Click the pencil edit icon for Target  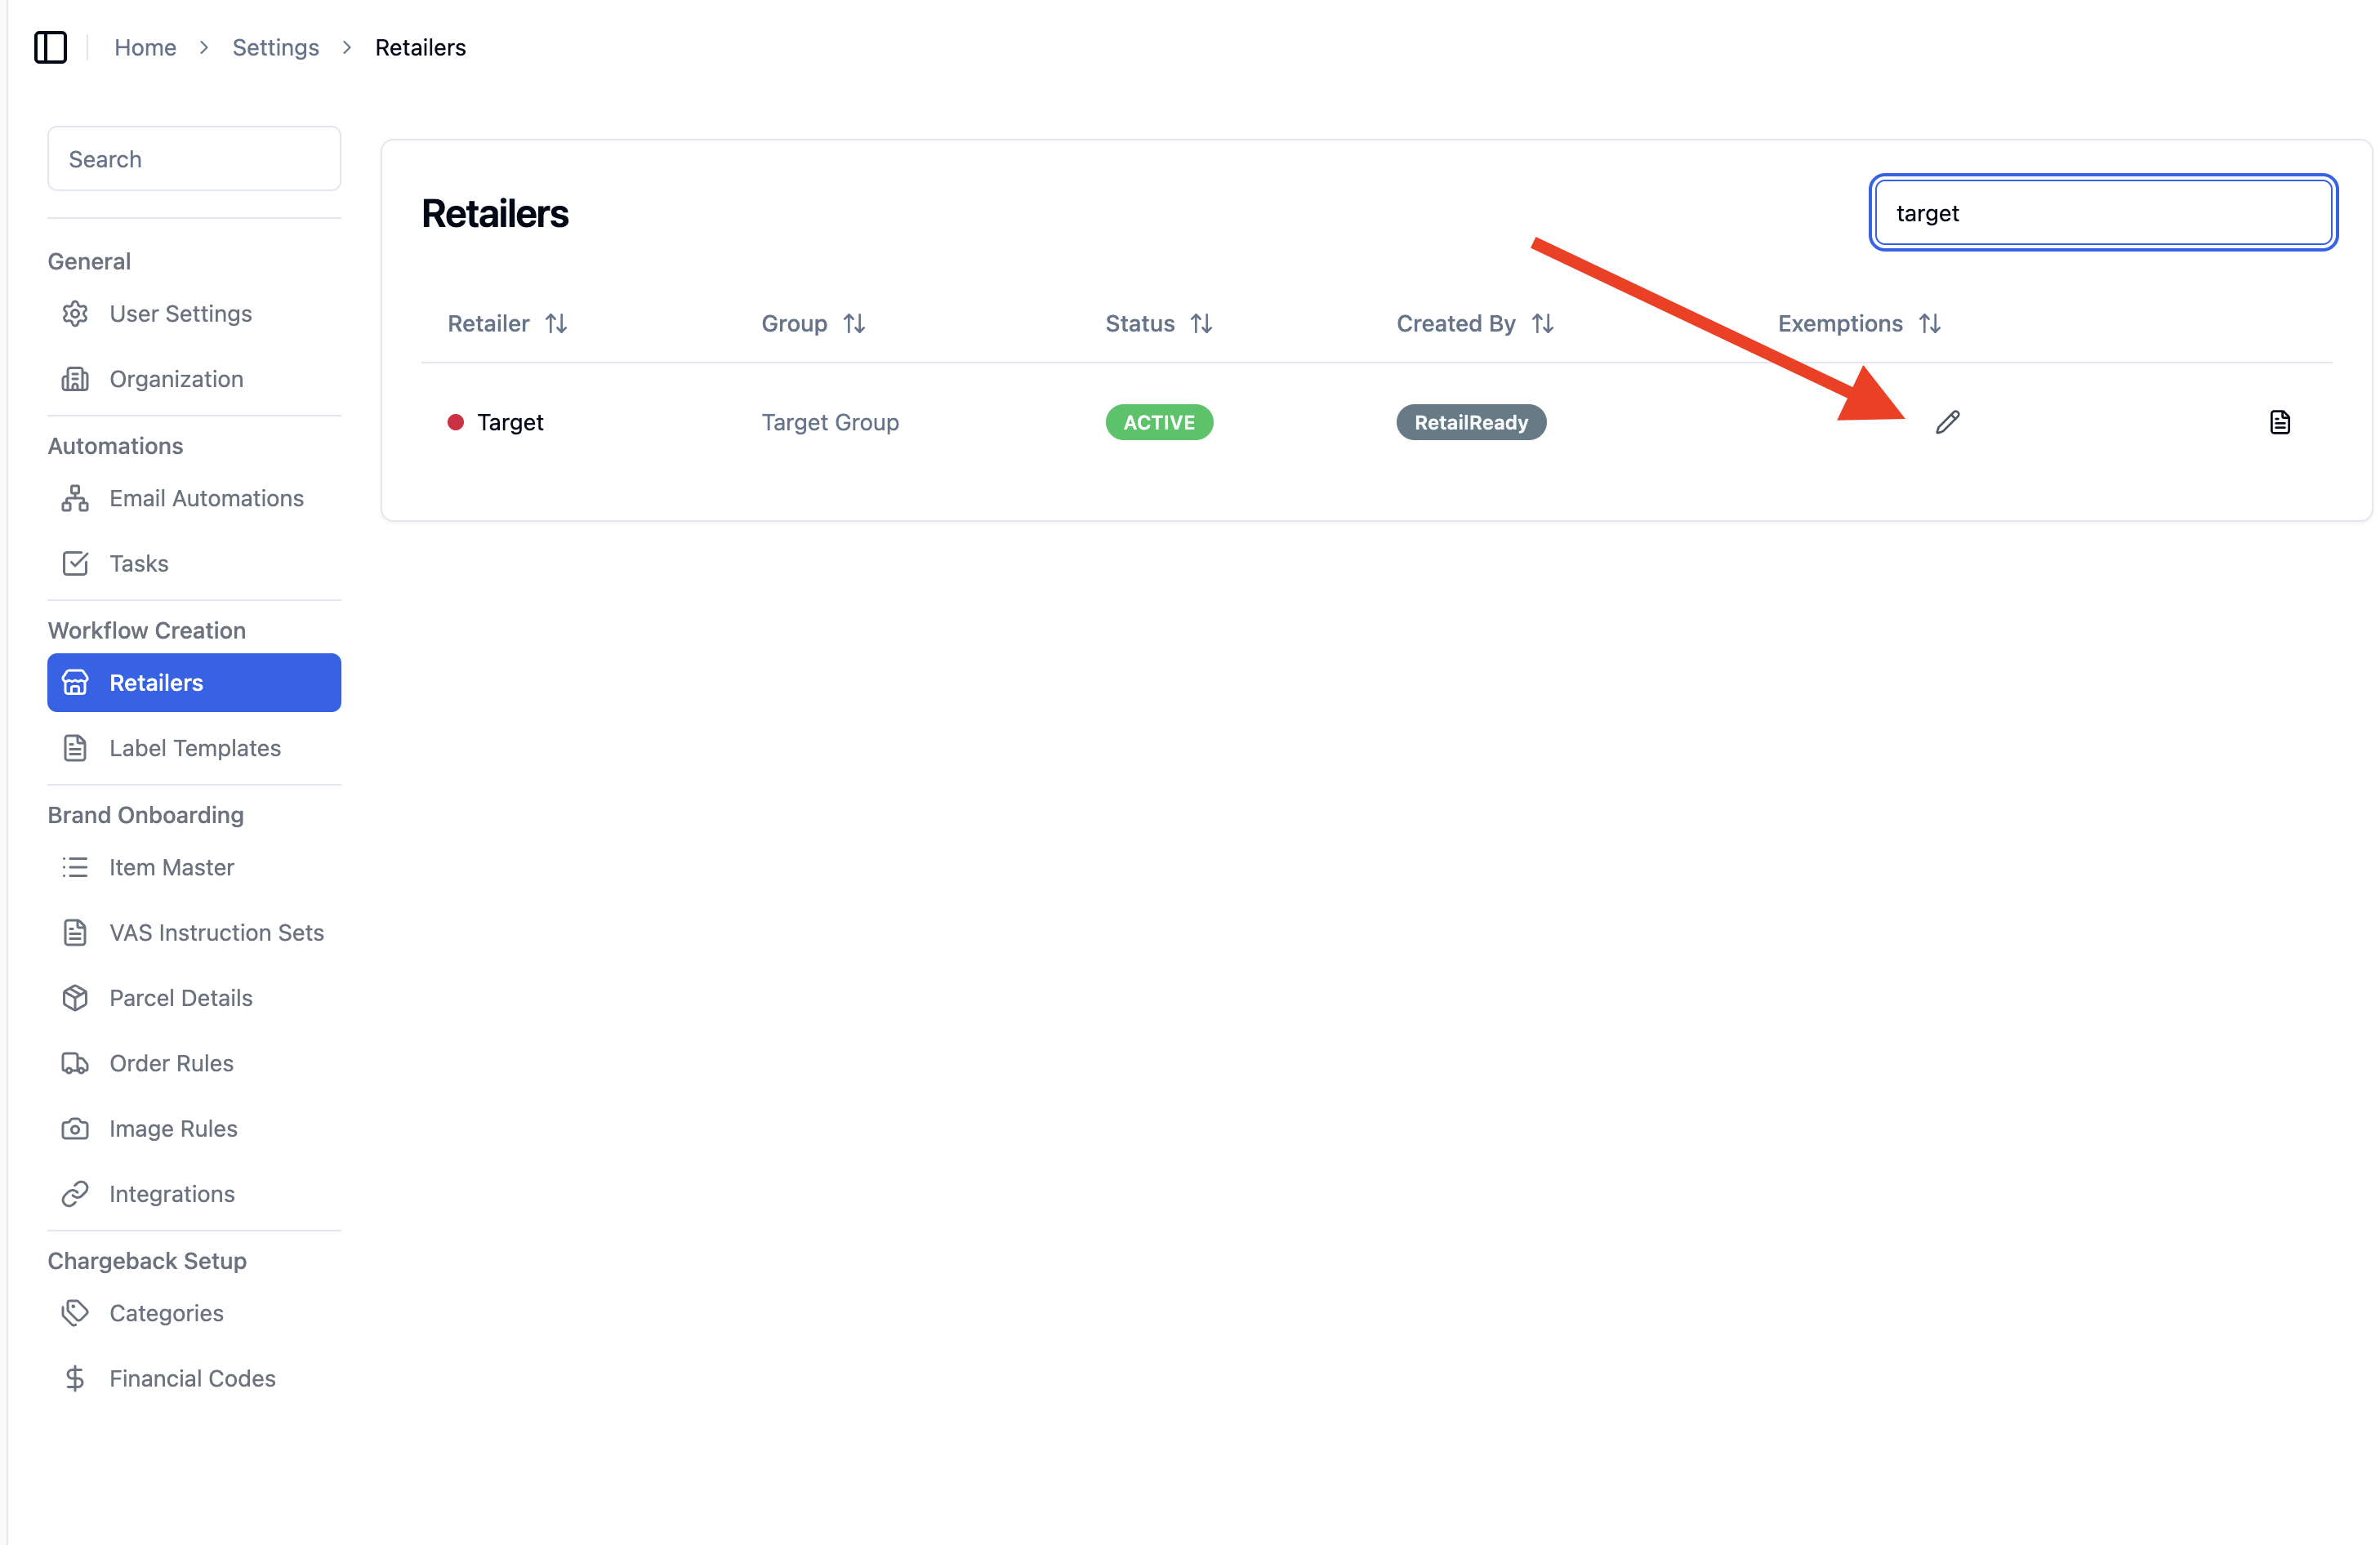click(x=1947, y=422)
